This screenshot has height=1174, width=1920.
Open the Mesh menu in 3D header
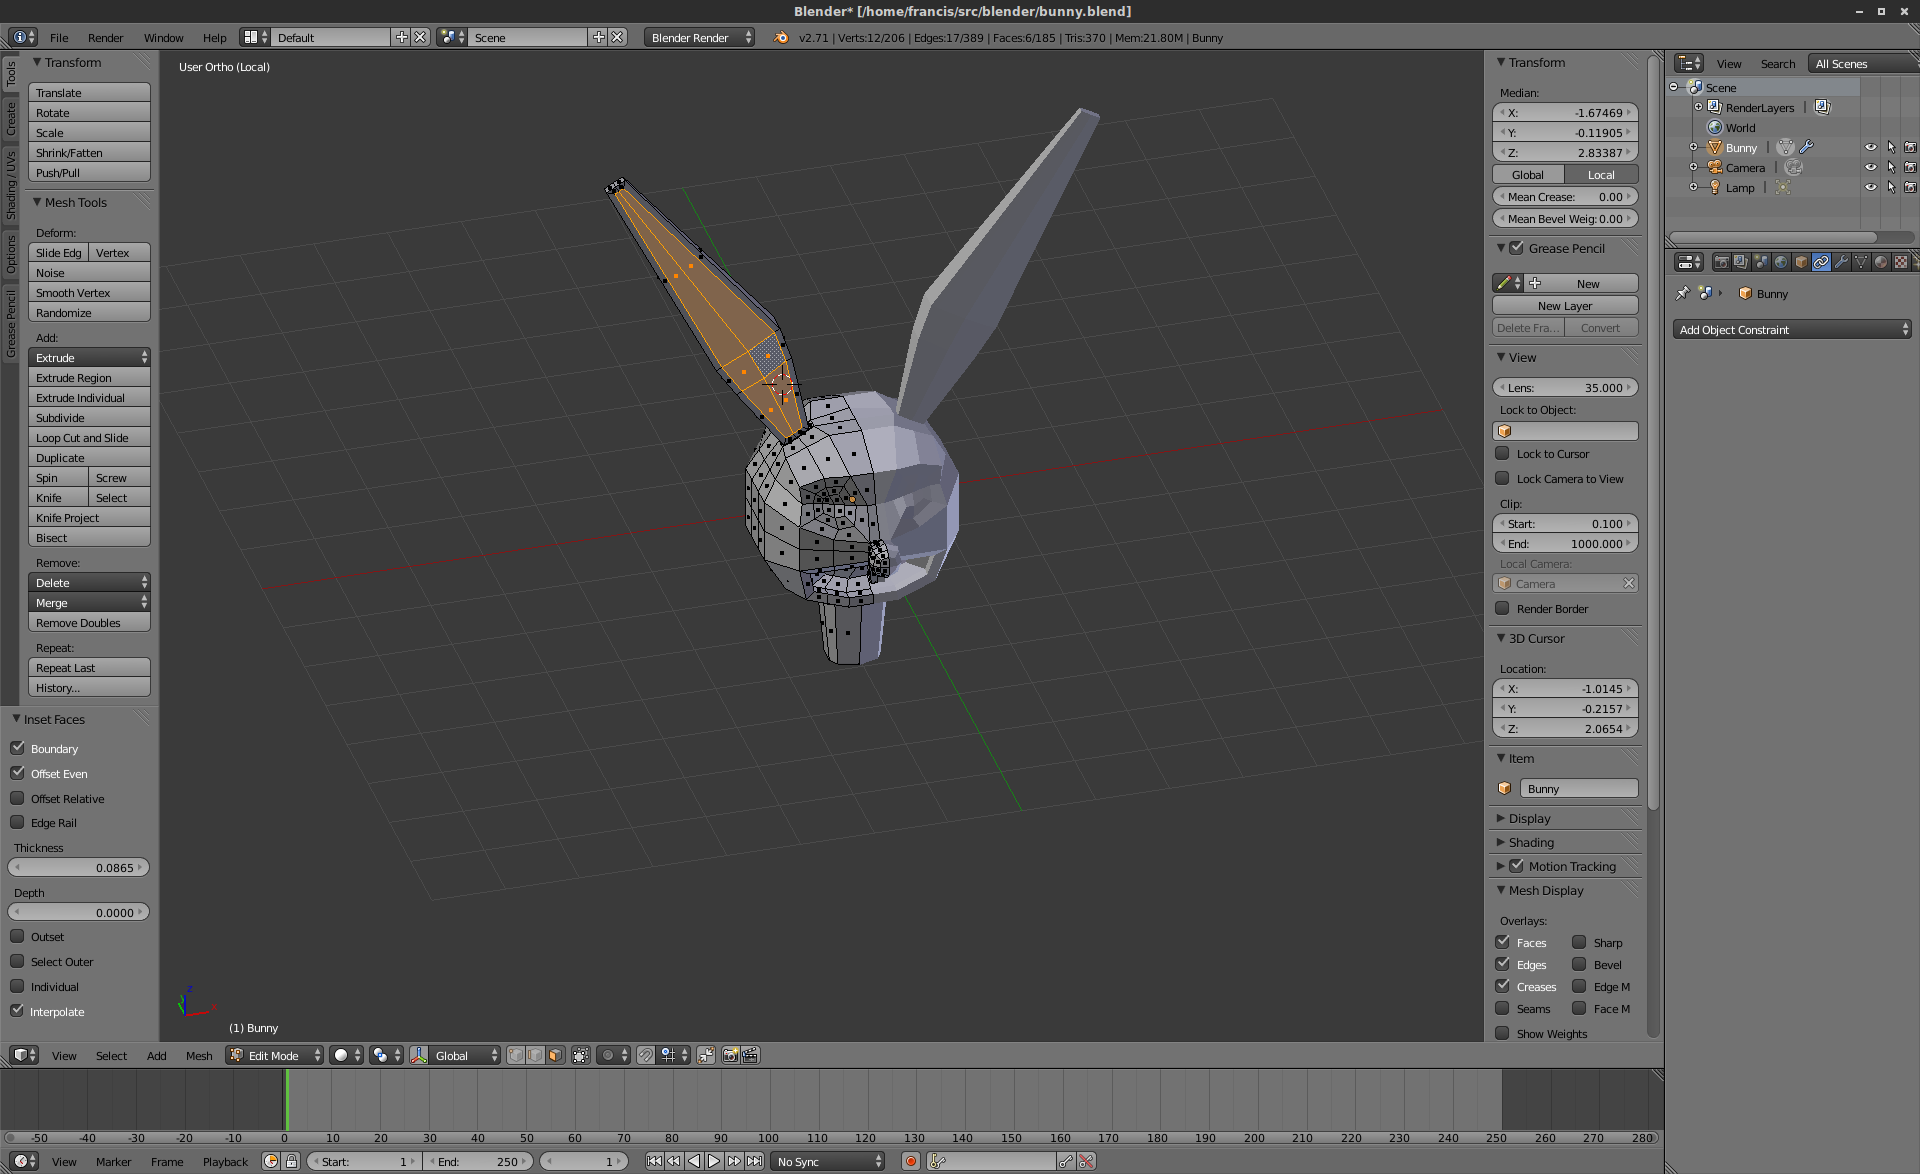199,1055
